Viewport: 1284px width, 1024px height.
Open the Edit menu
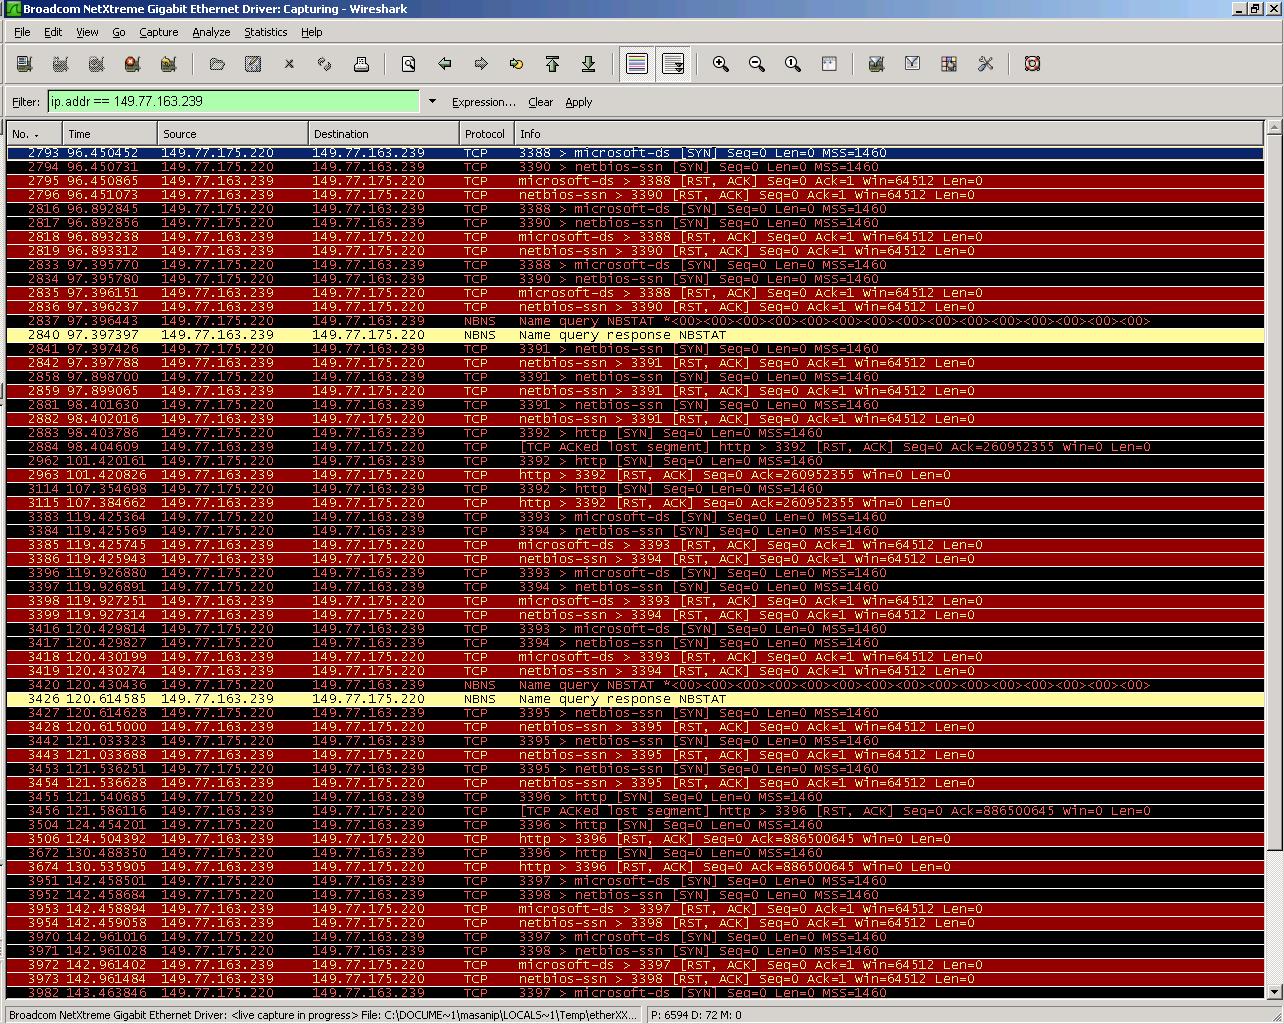[x=53, y=32]
